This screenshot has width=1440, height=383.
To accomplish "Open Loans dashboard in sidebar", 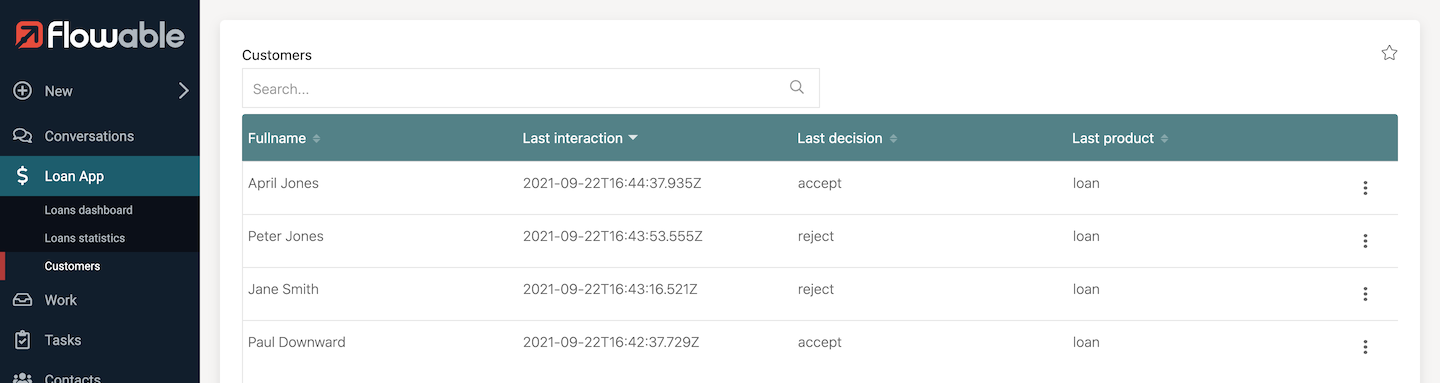I will point(89,210).
